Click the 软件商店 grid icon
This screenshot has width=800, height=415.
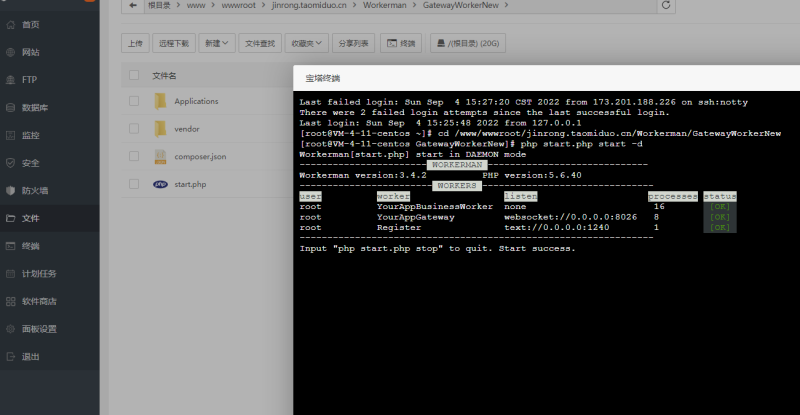(11, 301)
